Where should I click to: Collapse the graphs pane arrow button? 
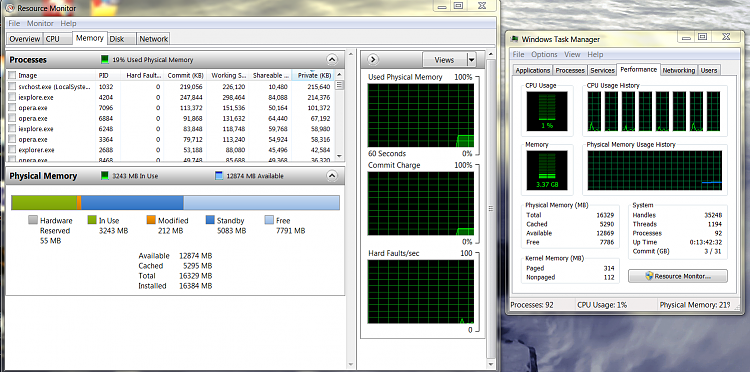[x=373, y=60]
